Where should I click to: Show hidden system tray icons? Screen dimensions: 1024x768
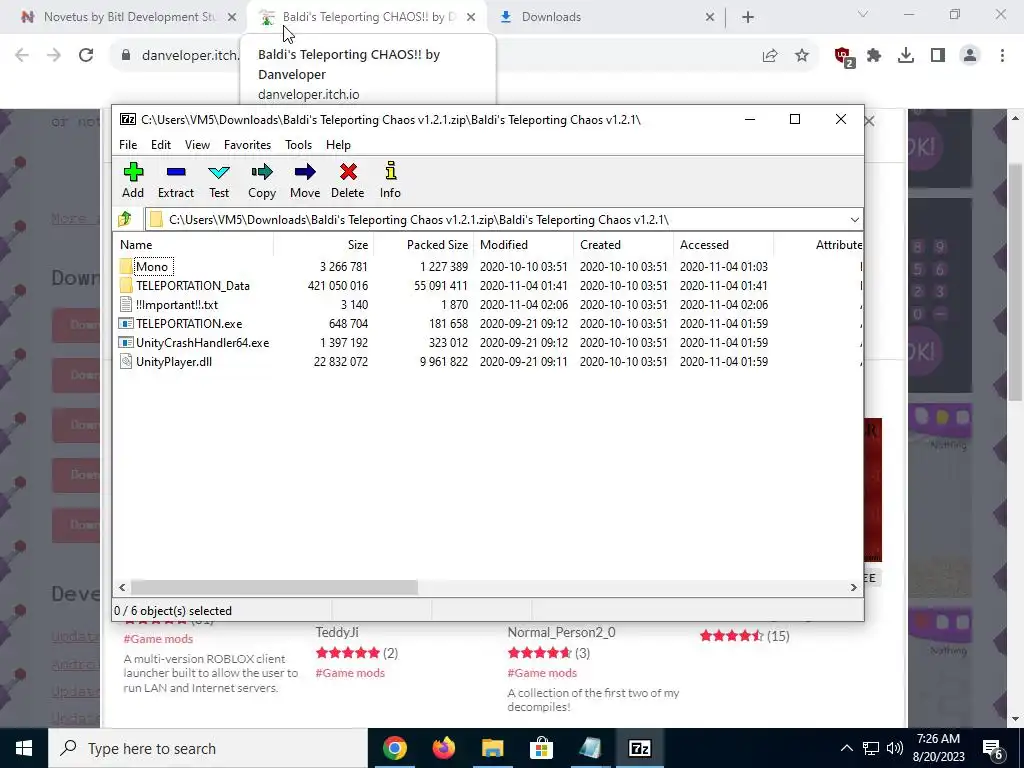[x=846, y=748]
